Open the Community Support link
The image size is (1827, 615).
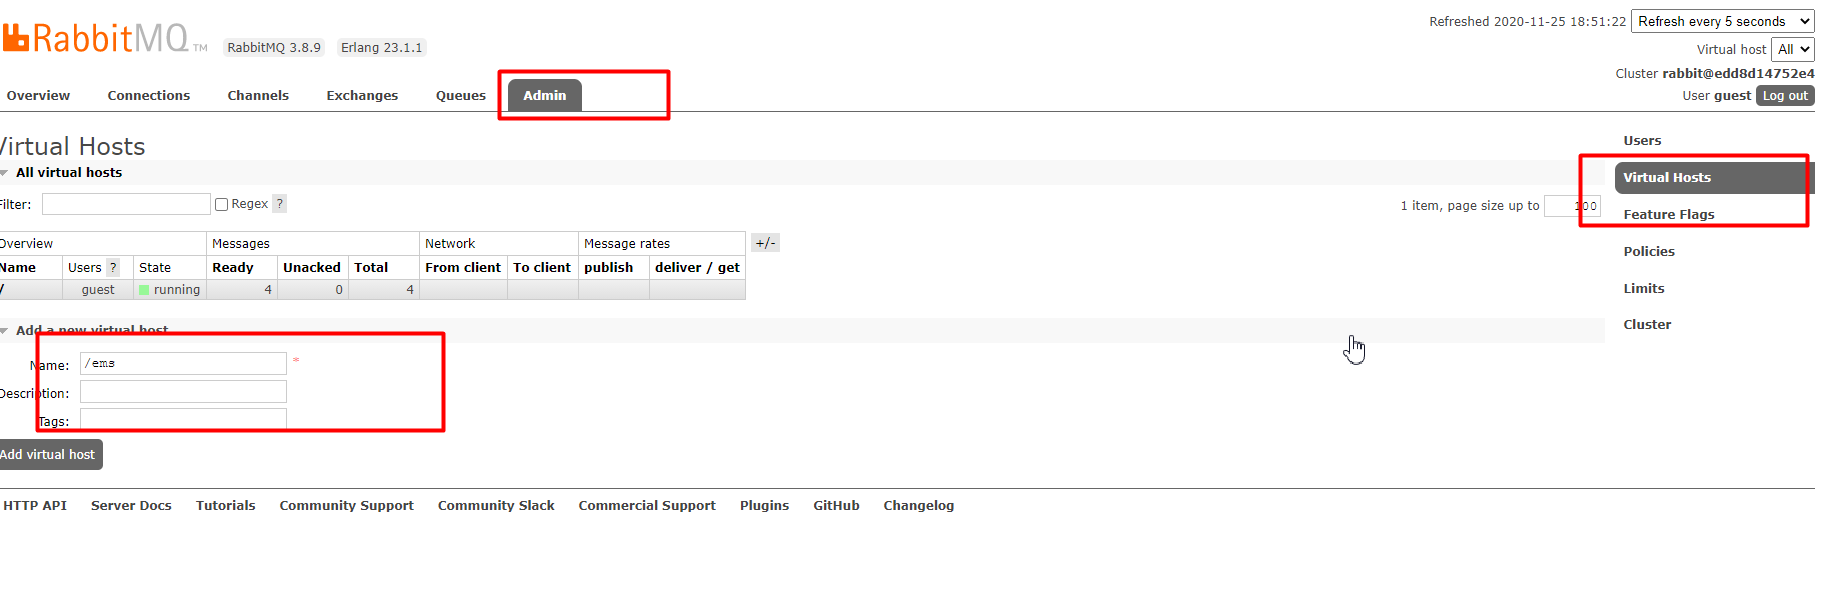346,506
